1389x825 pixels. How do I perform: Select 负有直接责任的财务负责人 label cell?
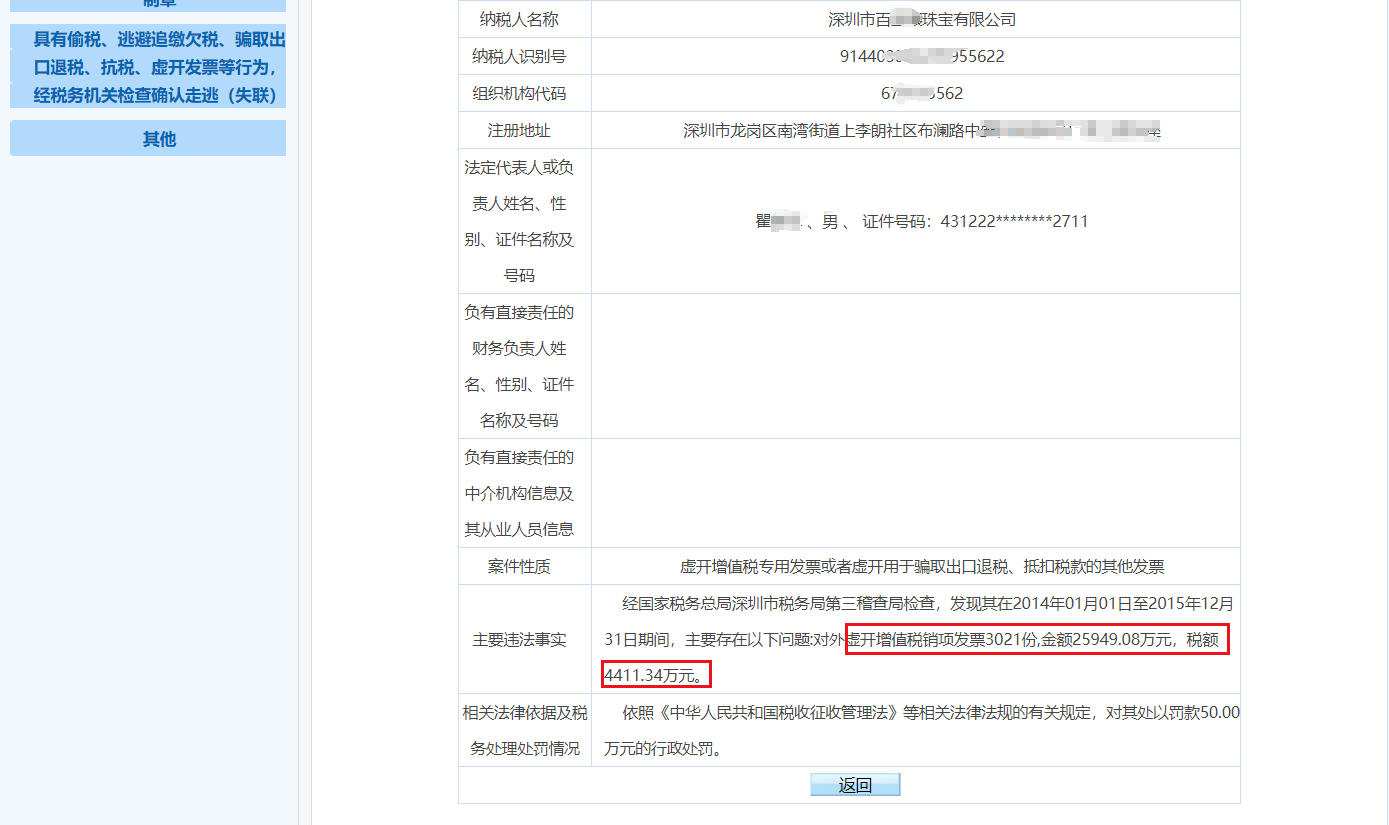click(525, 366)
